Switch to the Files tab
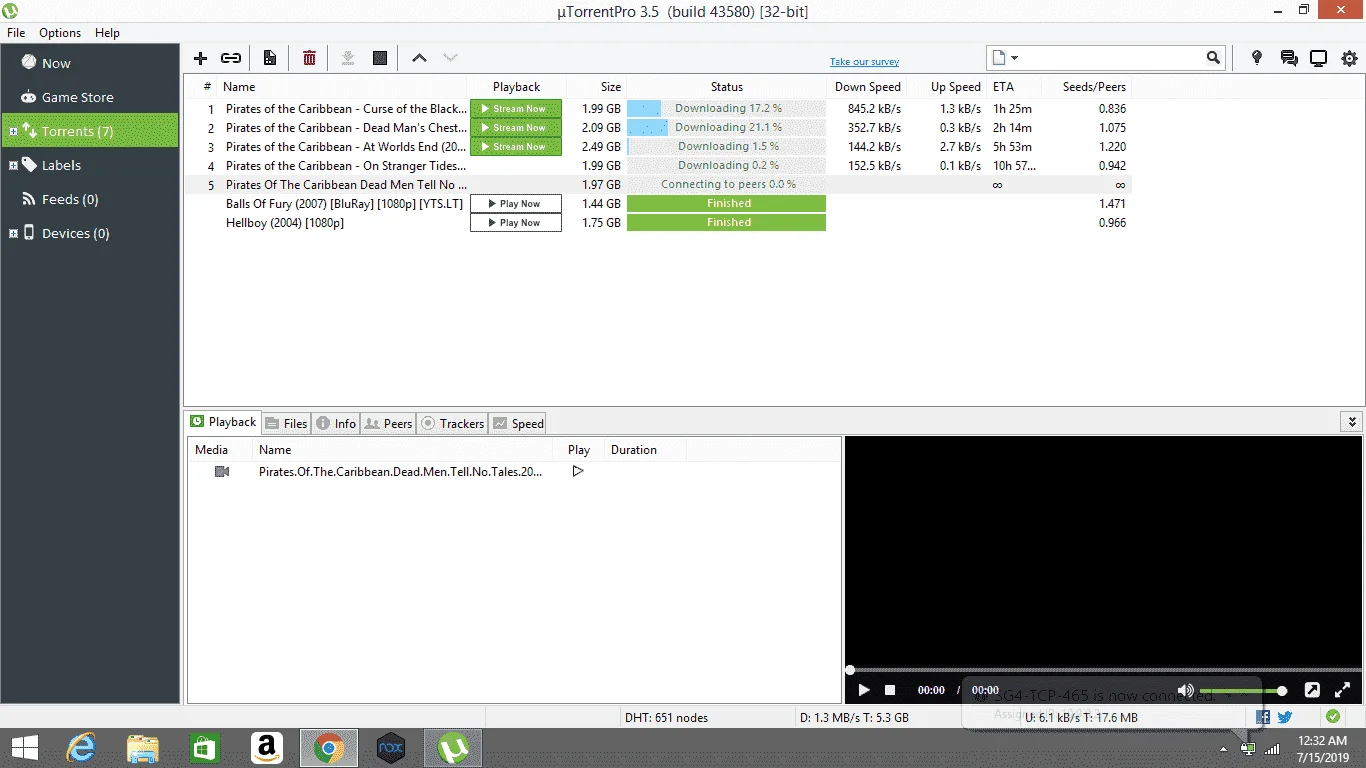 pos(286,423)
